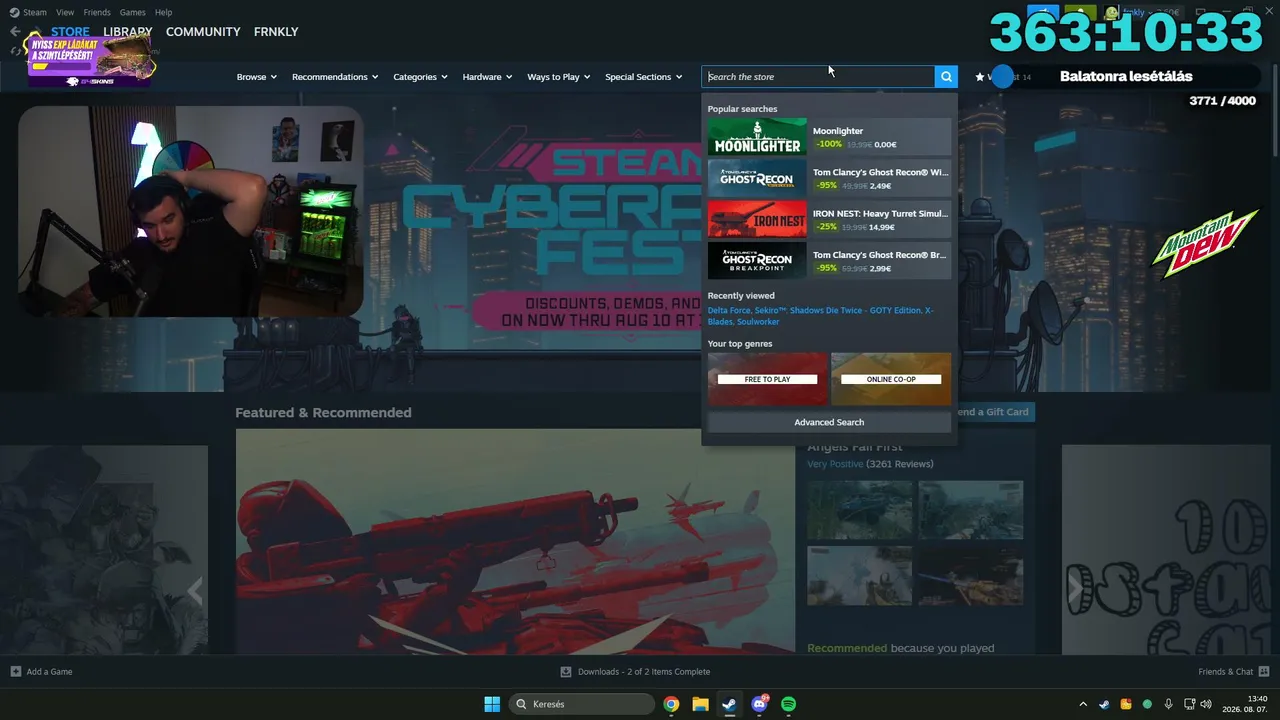Screen dimensions: 1280x720
Task: Select IRON NEST: Heavy Turret Simulator result
Action: point(829,219)
